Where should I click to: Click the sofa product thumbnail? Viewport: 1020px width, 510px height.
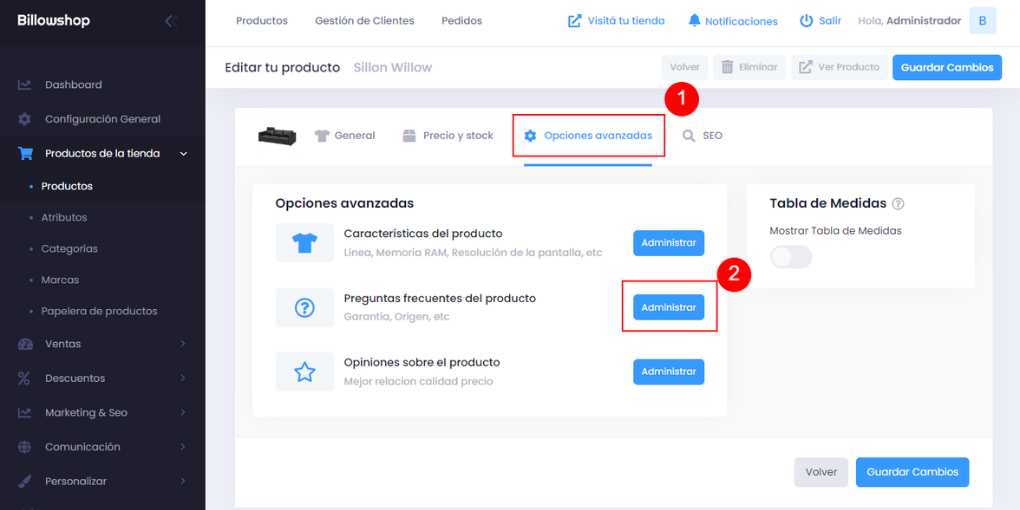click(x=277, y=136)
